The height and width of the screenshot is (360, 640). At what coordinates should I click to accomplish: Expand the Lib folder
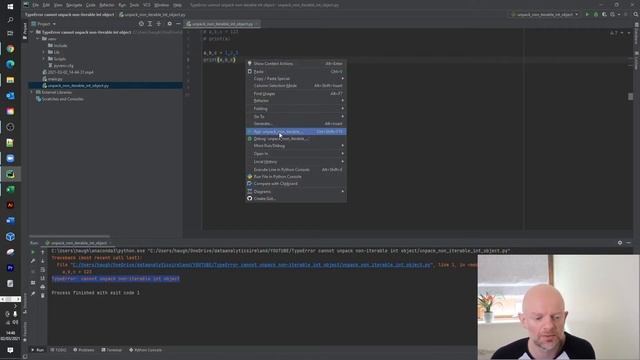[44, 52]
